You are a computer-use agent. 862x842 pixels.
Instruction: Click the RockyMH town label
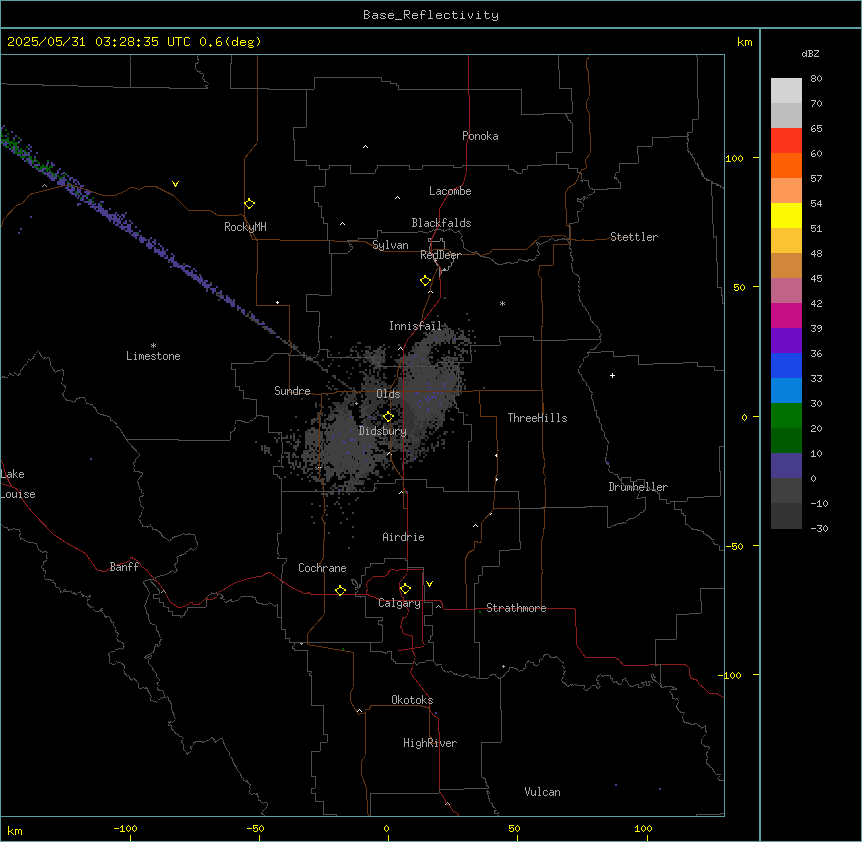click(x=245, y=227)
